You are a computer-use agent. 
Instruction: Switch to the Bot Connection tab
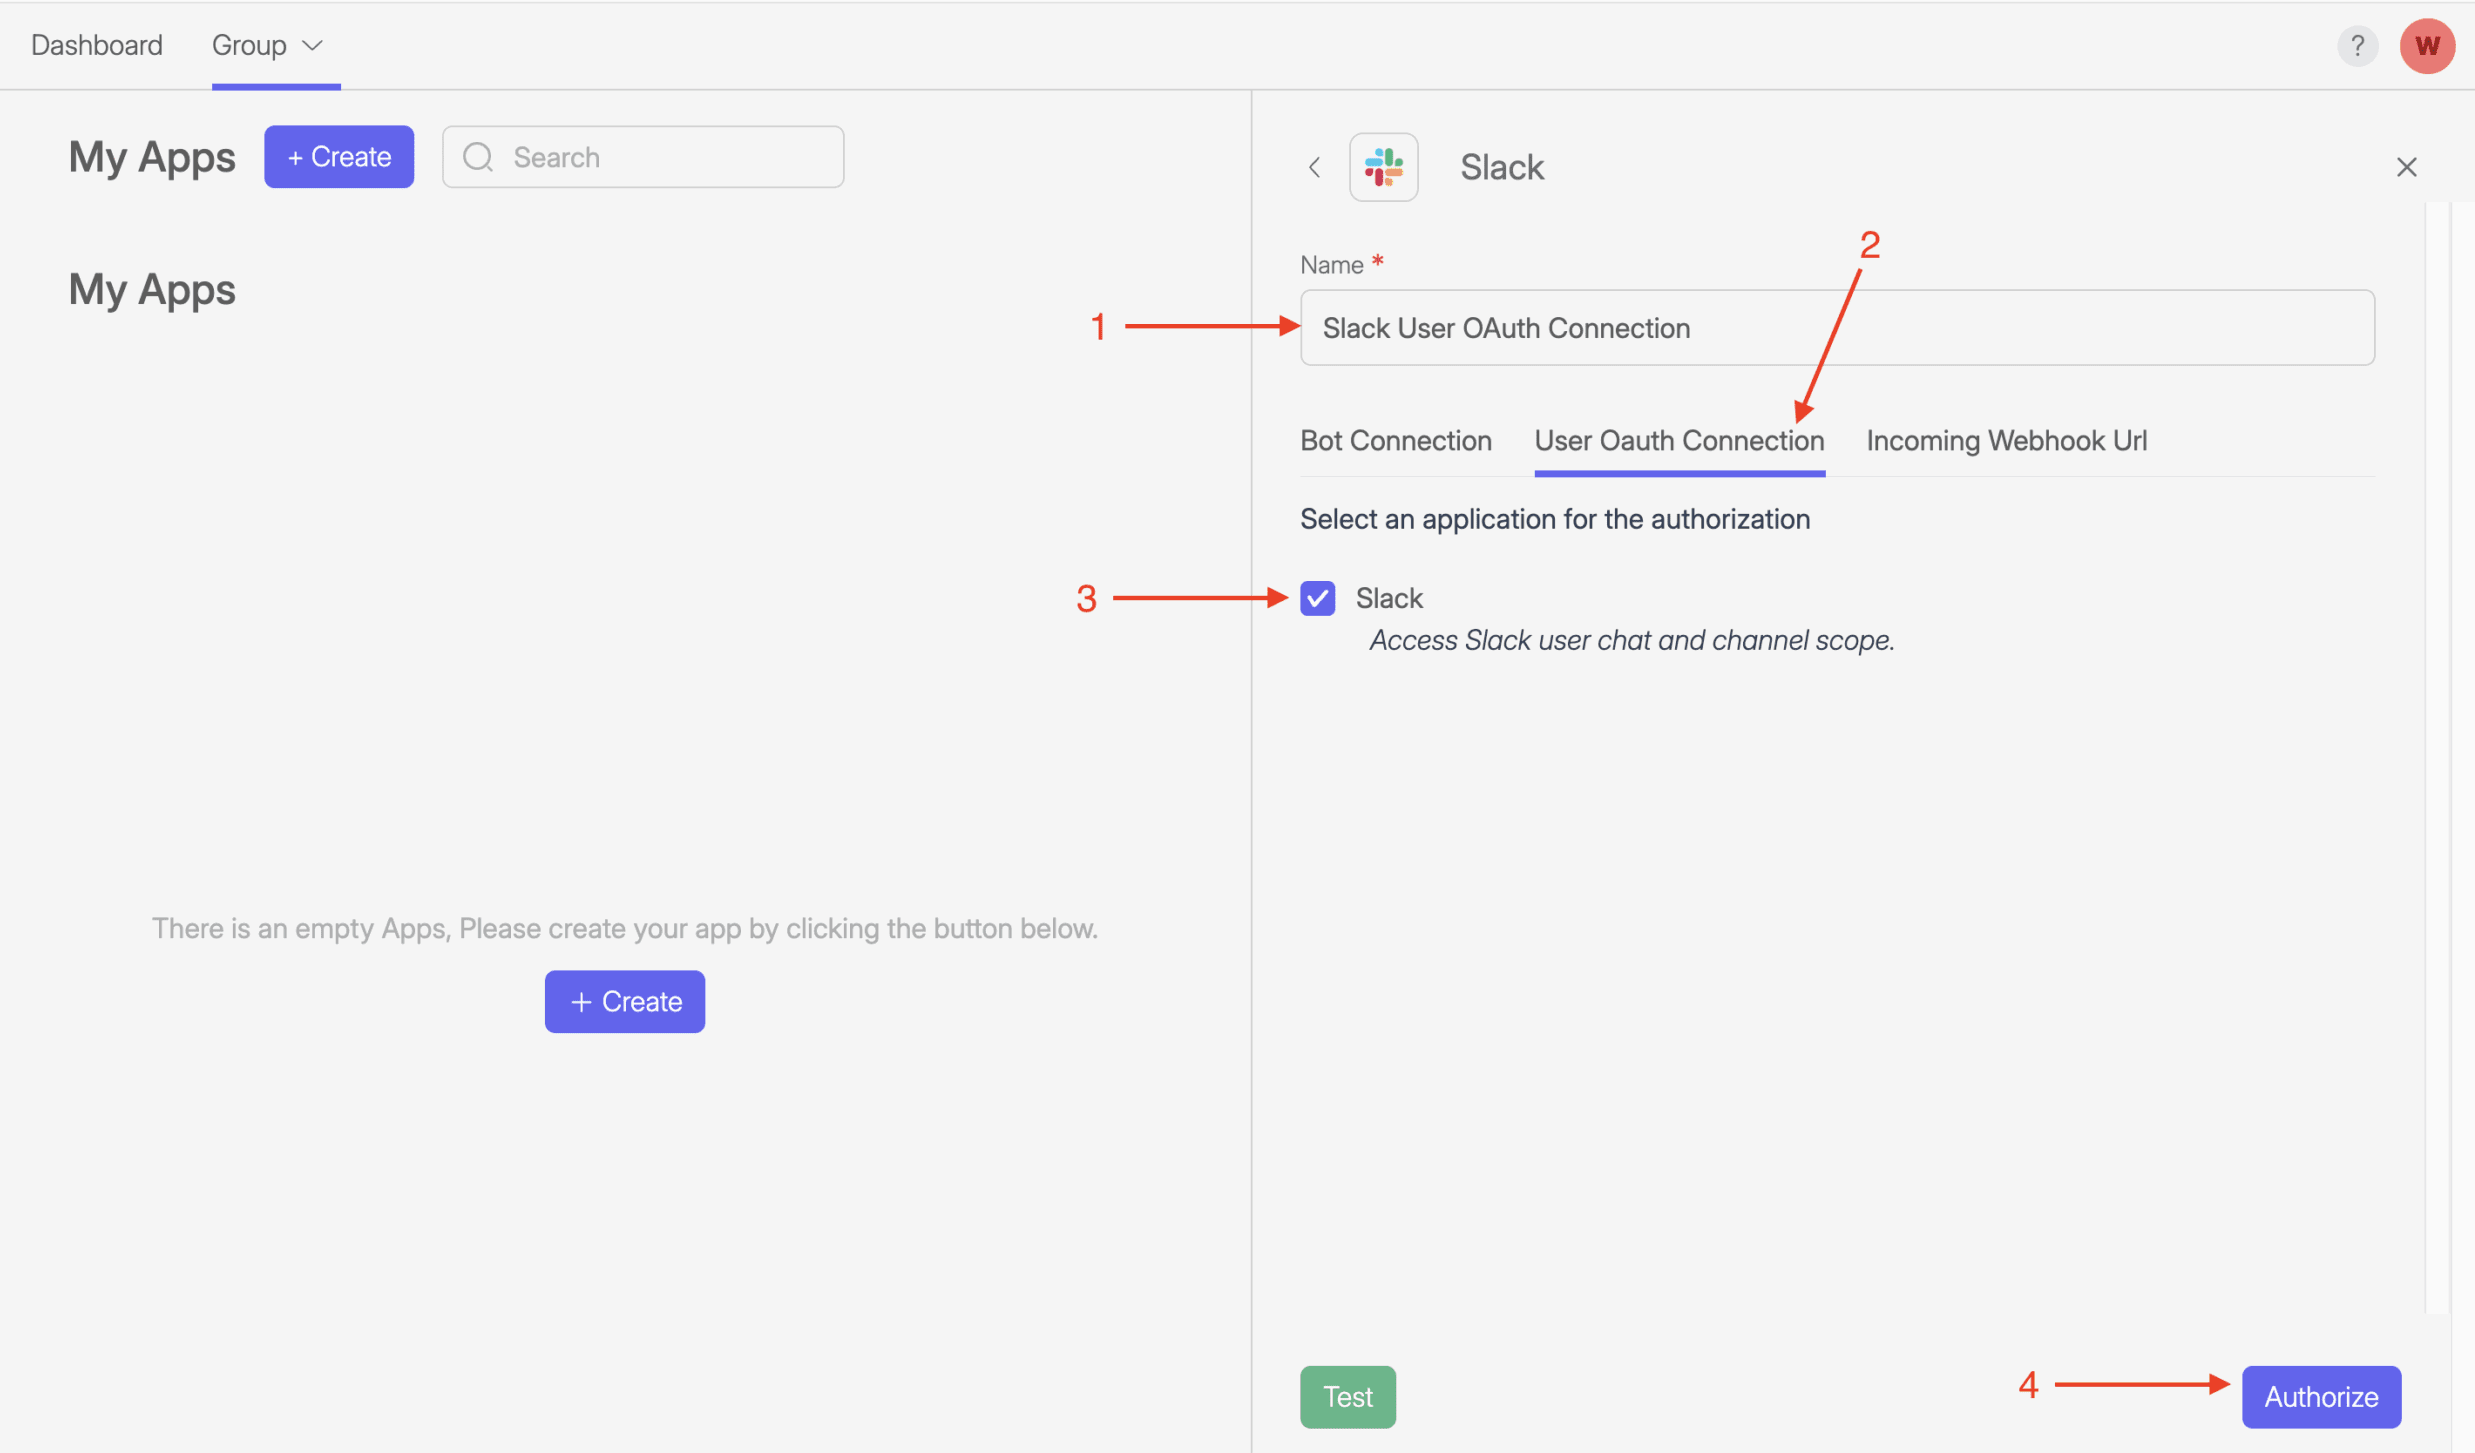coord(1395,440)
